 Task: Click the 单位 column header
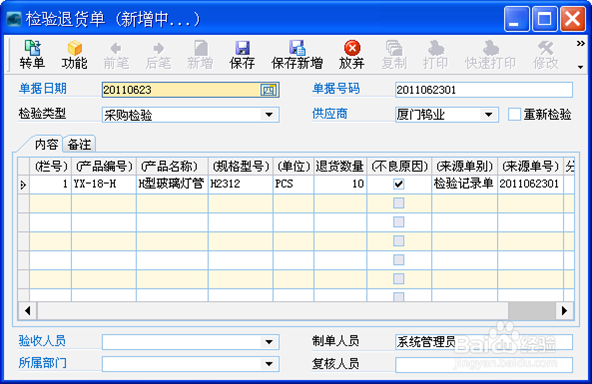[293, 166]
